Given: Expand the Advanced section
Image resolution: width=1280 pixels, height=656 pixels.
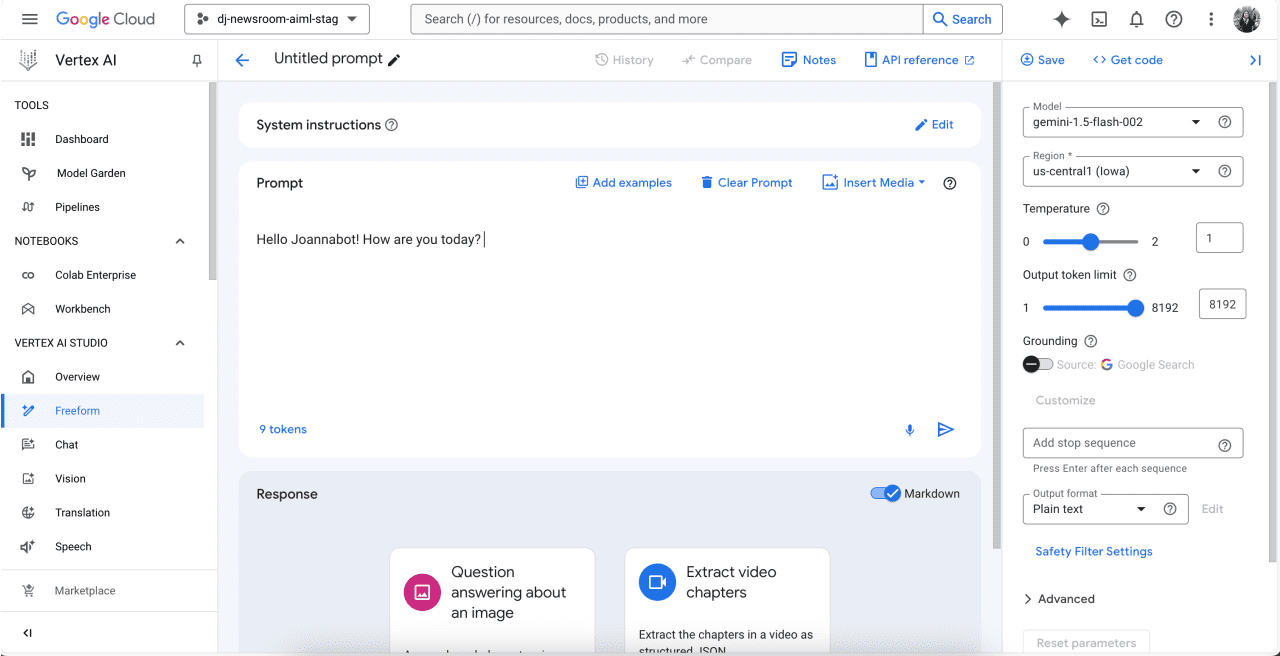Looking at the screenshot, I should tap(1059, 599).
